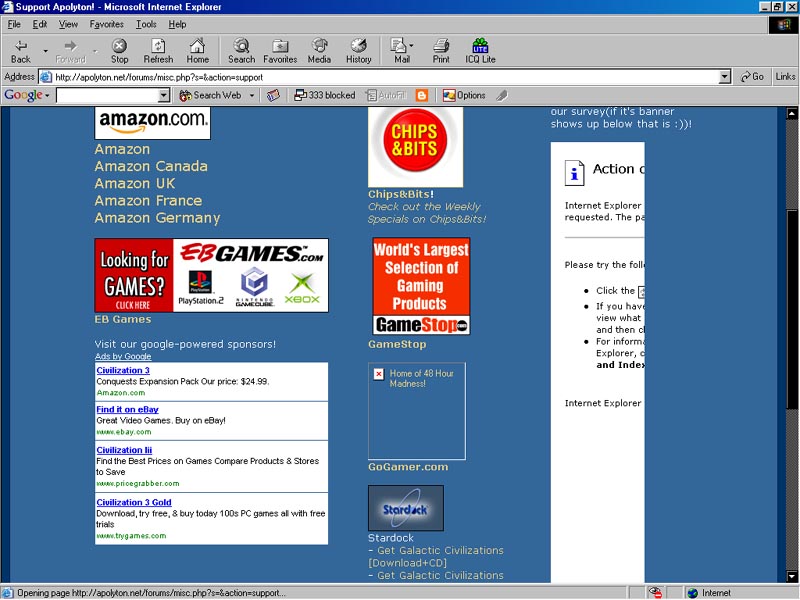Image resolution: width=800 pixels, height=600 pixels.
Task: Stop the page from loading
Action: coord(119,51)
